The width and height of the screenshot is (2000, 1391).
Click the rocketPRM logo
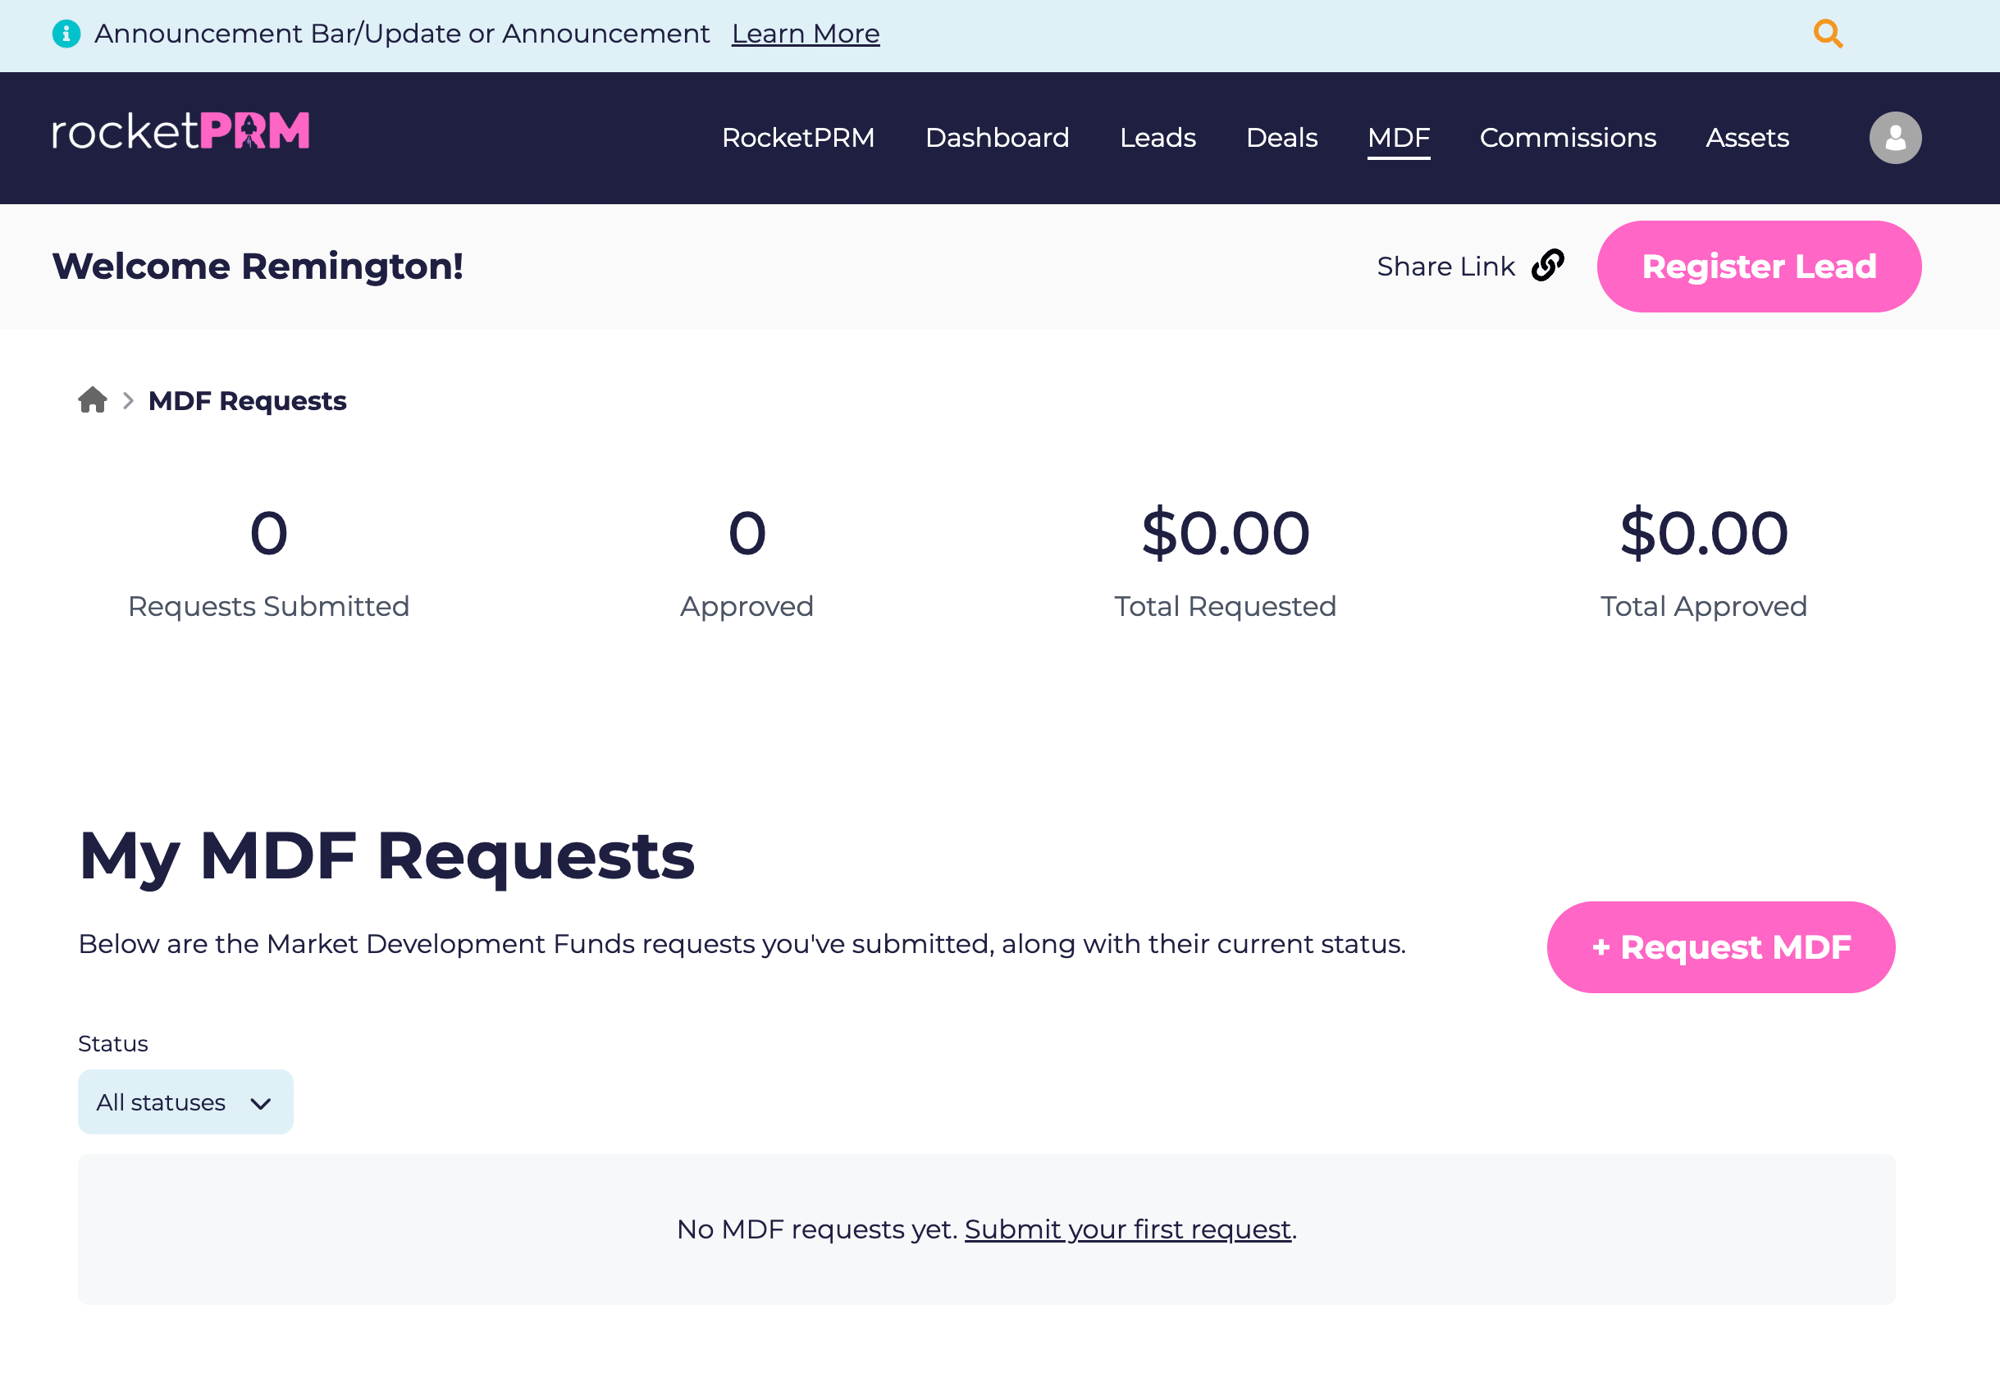181,131
